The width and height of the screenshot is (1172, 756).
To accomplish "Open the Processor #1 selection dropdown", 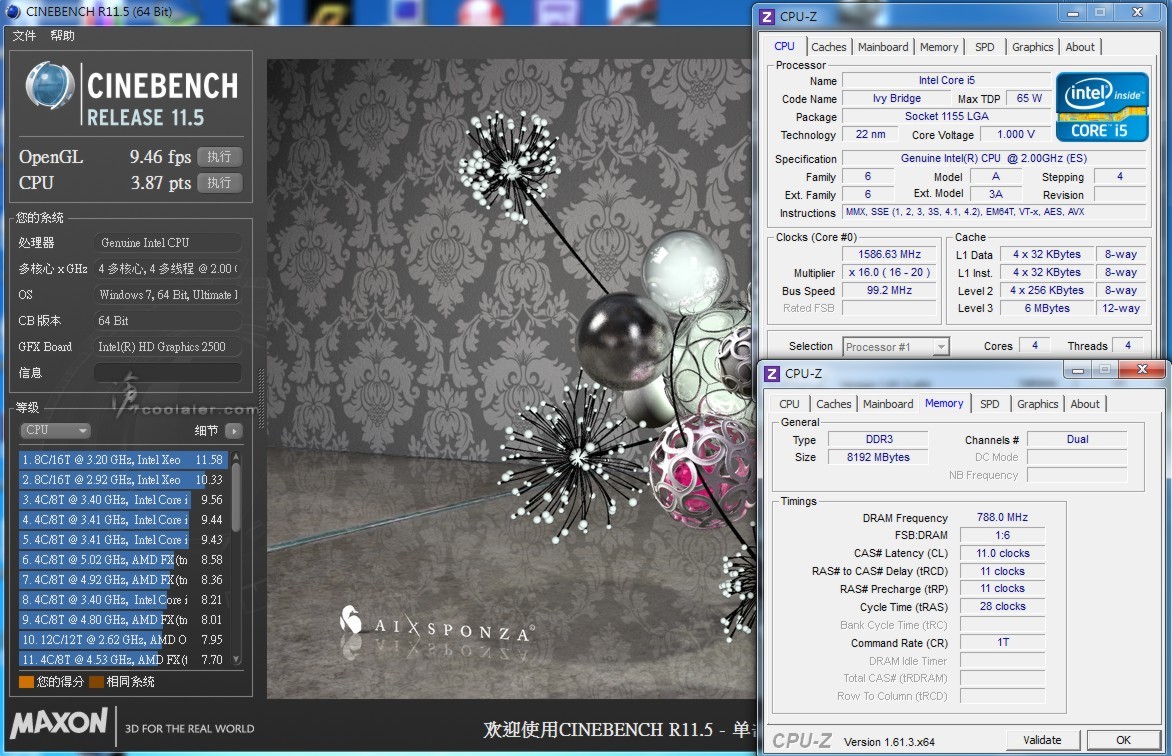I will click(x=895, y=347).
